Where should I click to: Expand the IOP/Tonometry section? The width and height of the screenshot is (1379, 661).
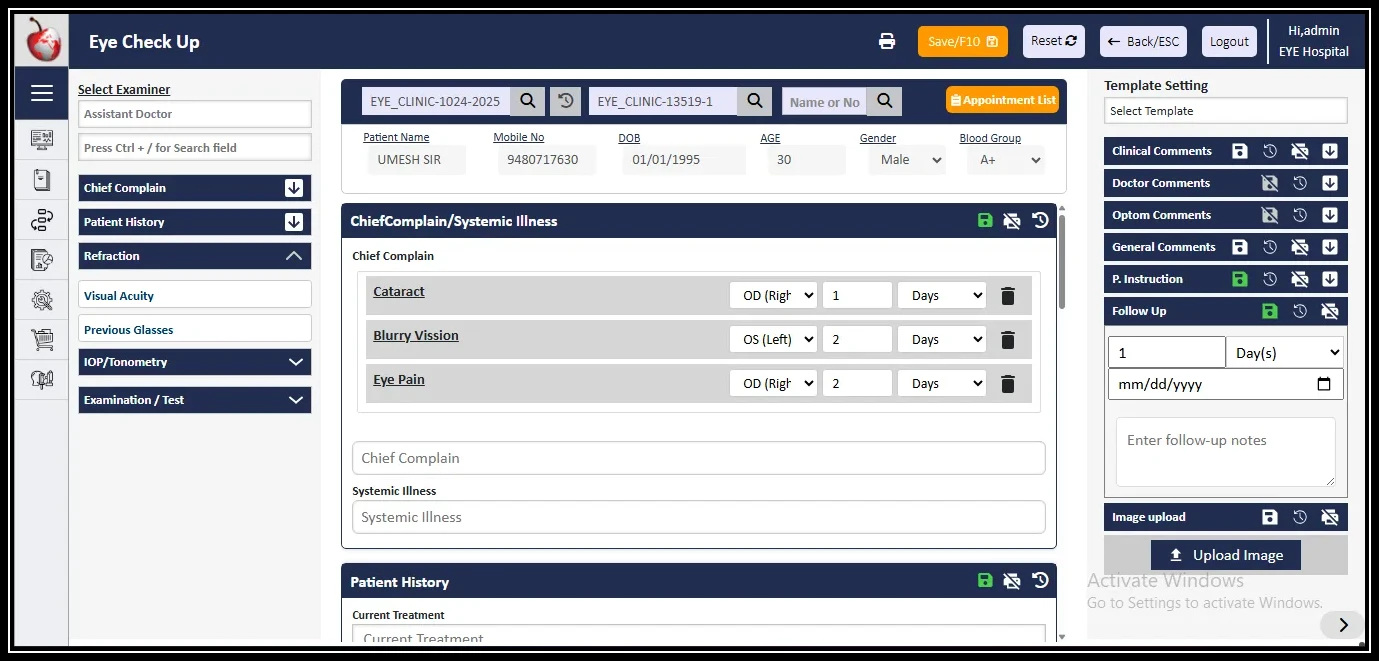[x=194, y=361]
